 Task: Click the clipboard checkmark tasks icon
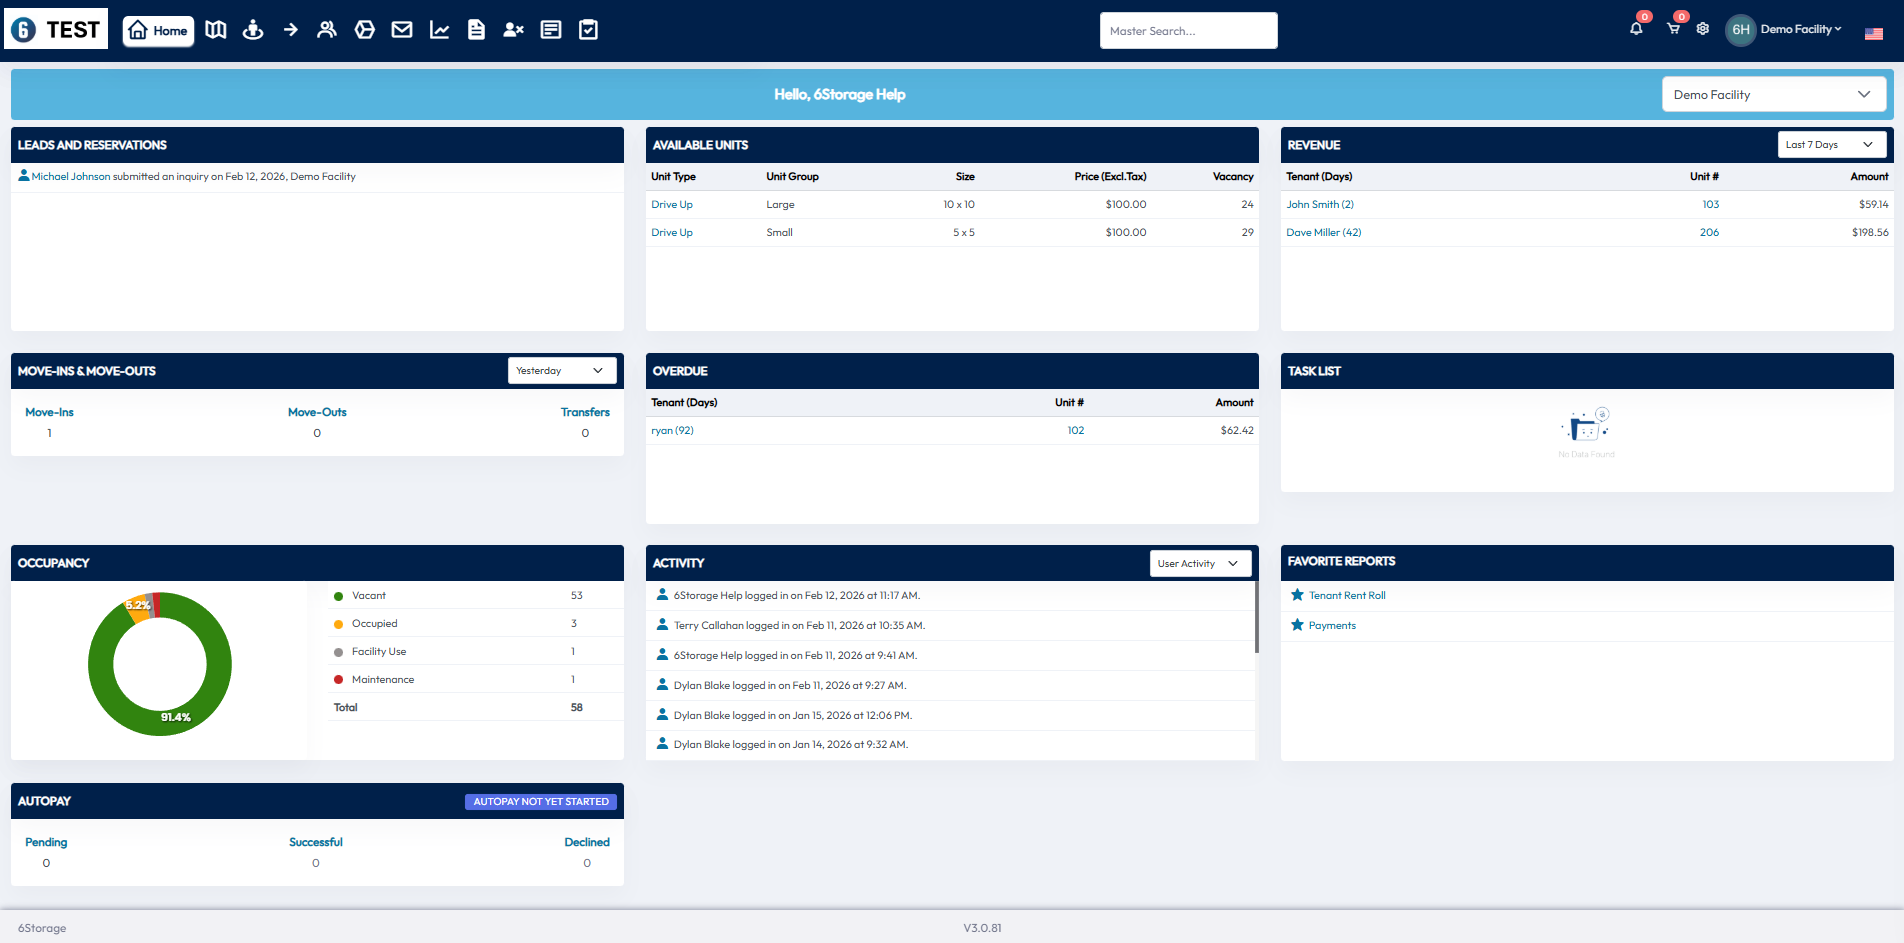pos(589,30)
